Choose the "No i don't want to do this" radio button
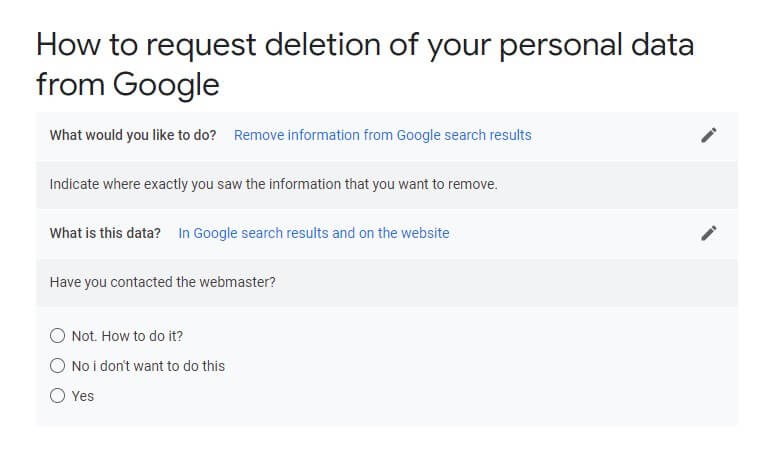Screen dimensions: 778x455 58,366
